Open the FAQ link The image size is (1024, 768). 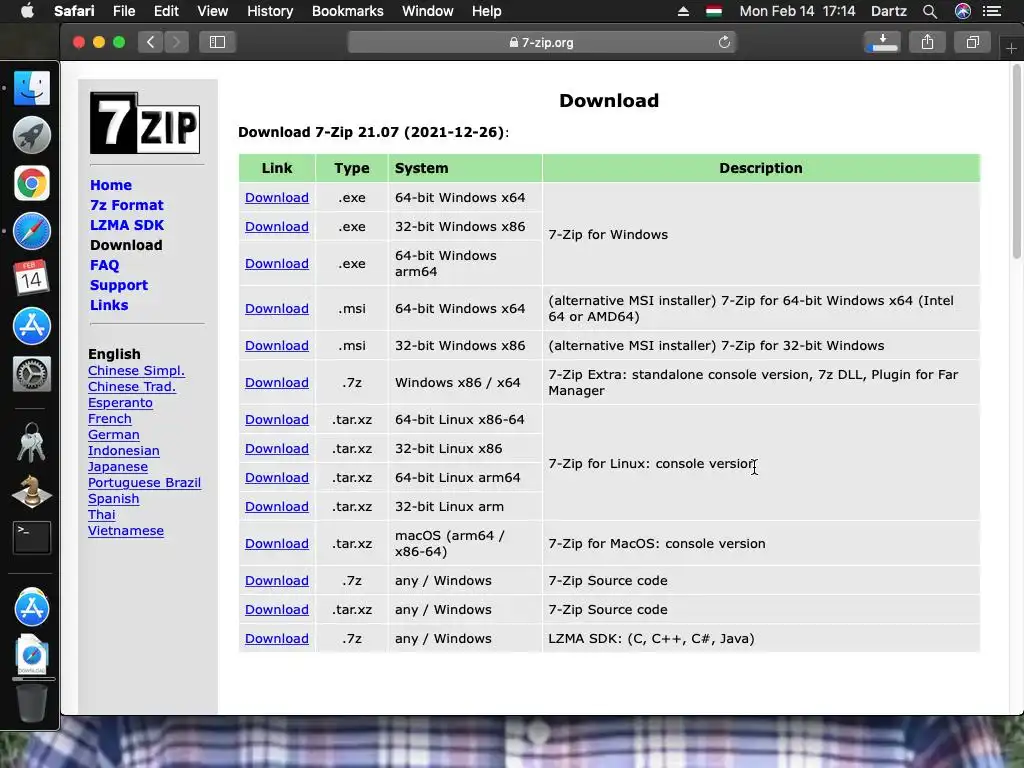[104, 265]
